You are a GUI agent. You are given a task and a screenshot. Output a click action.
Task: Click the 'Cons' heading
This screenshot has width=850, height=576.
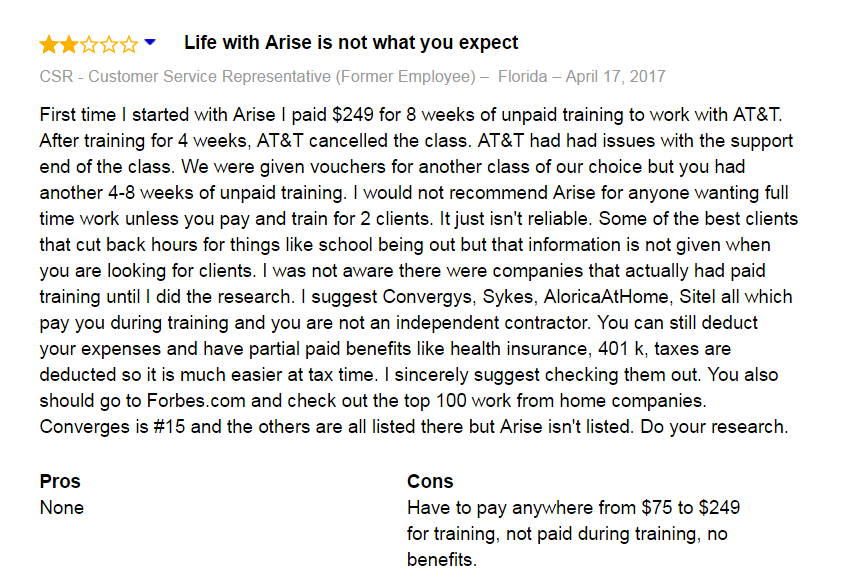click(x=430, y=481)
